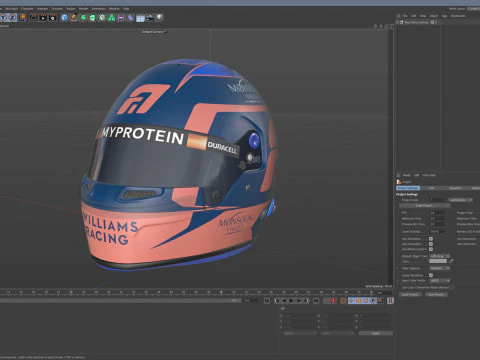Toggle Parameter keyframe recording button

pyautogui.click(x=373, y=301)
